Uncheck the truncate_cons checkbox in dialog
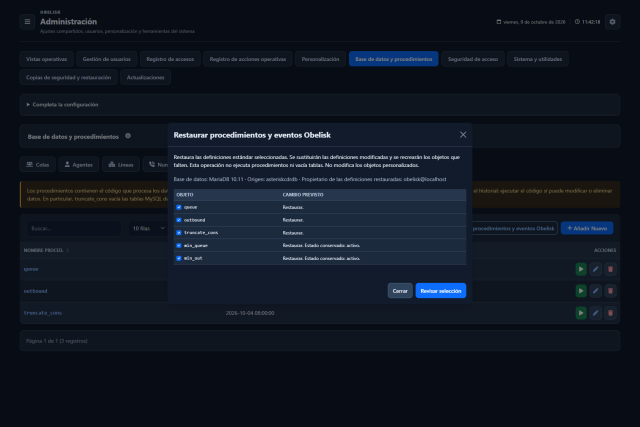The image size is (640, 427). [179, 233]
